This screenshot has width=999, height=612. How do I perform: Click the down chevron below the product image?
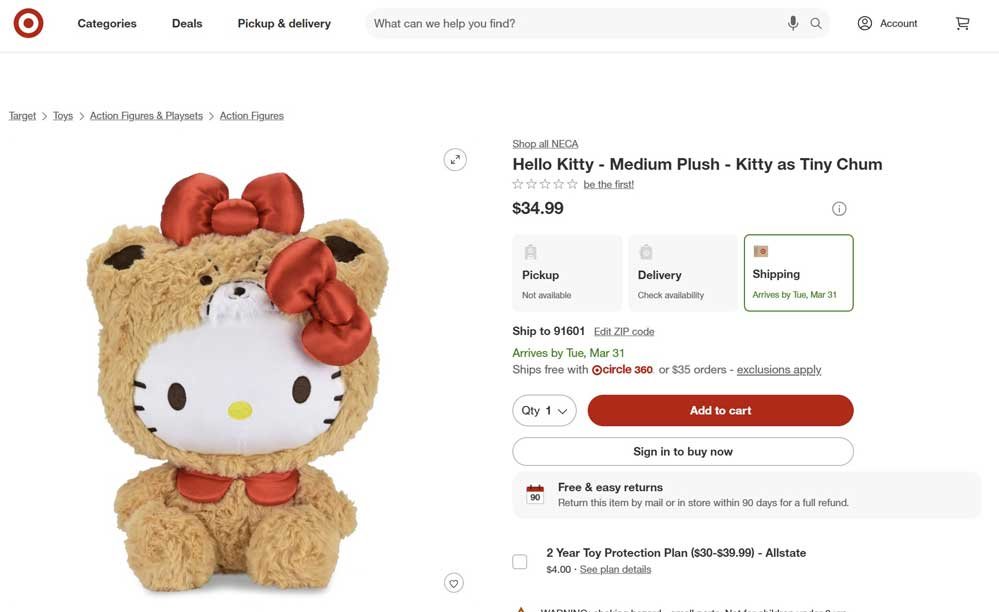click(x=453, y=582)
